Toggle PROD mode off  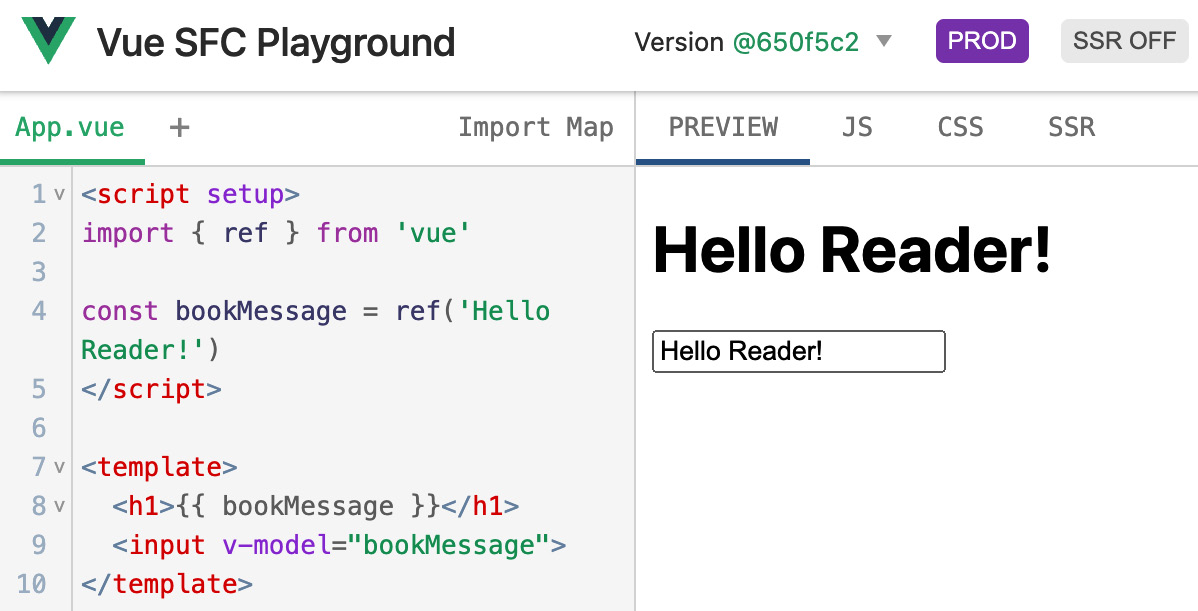pyautogui.click(x=982, y=40)
